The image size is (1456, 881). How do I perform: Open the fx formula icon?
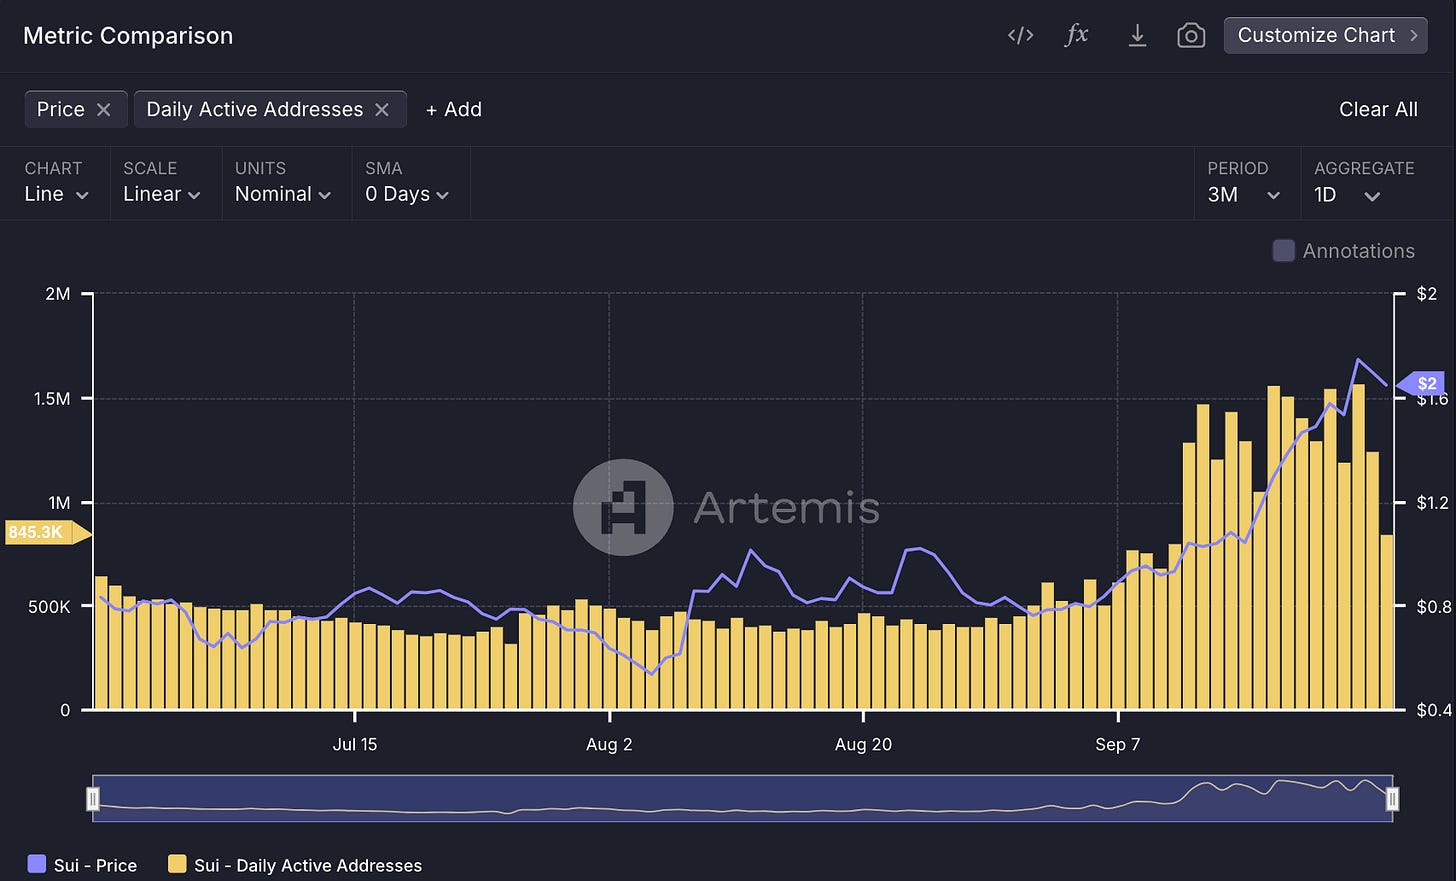1077,35
